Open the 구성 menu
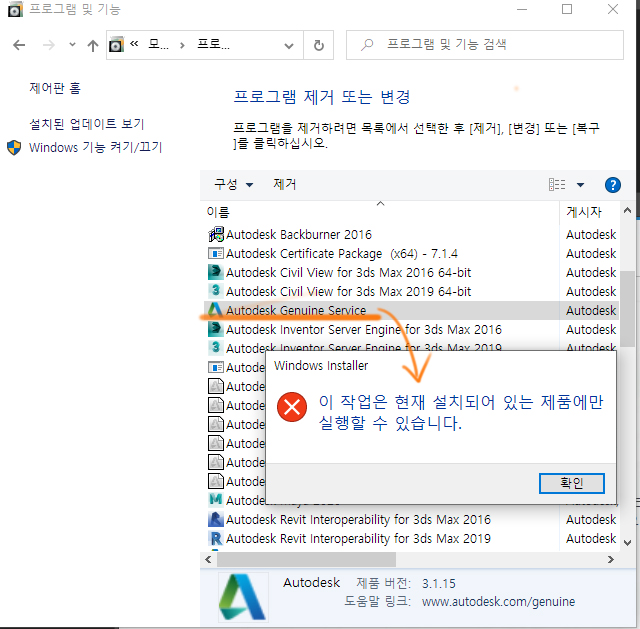Screen dimensions: 640x629 tap(233, 184)
